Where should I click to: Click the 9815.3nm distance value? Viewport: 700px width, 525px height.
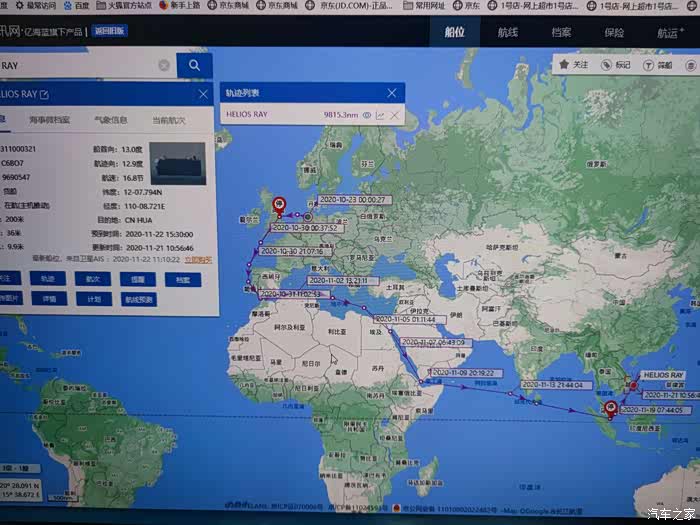coord(341,115)
